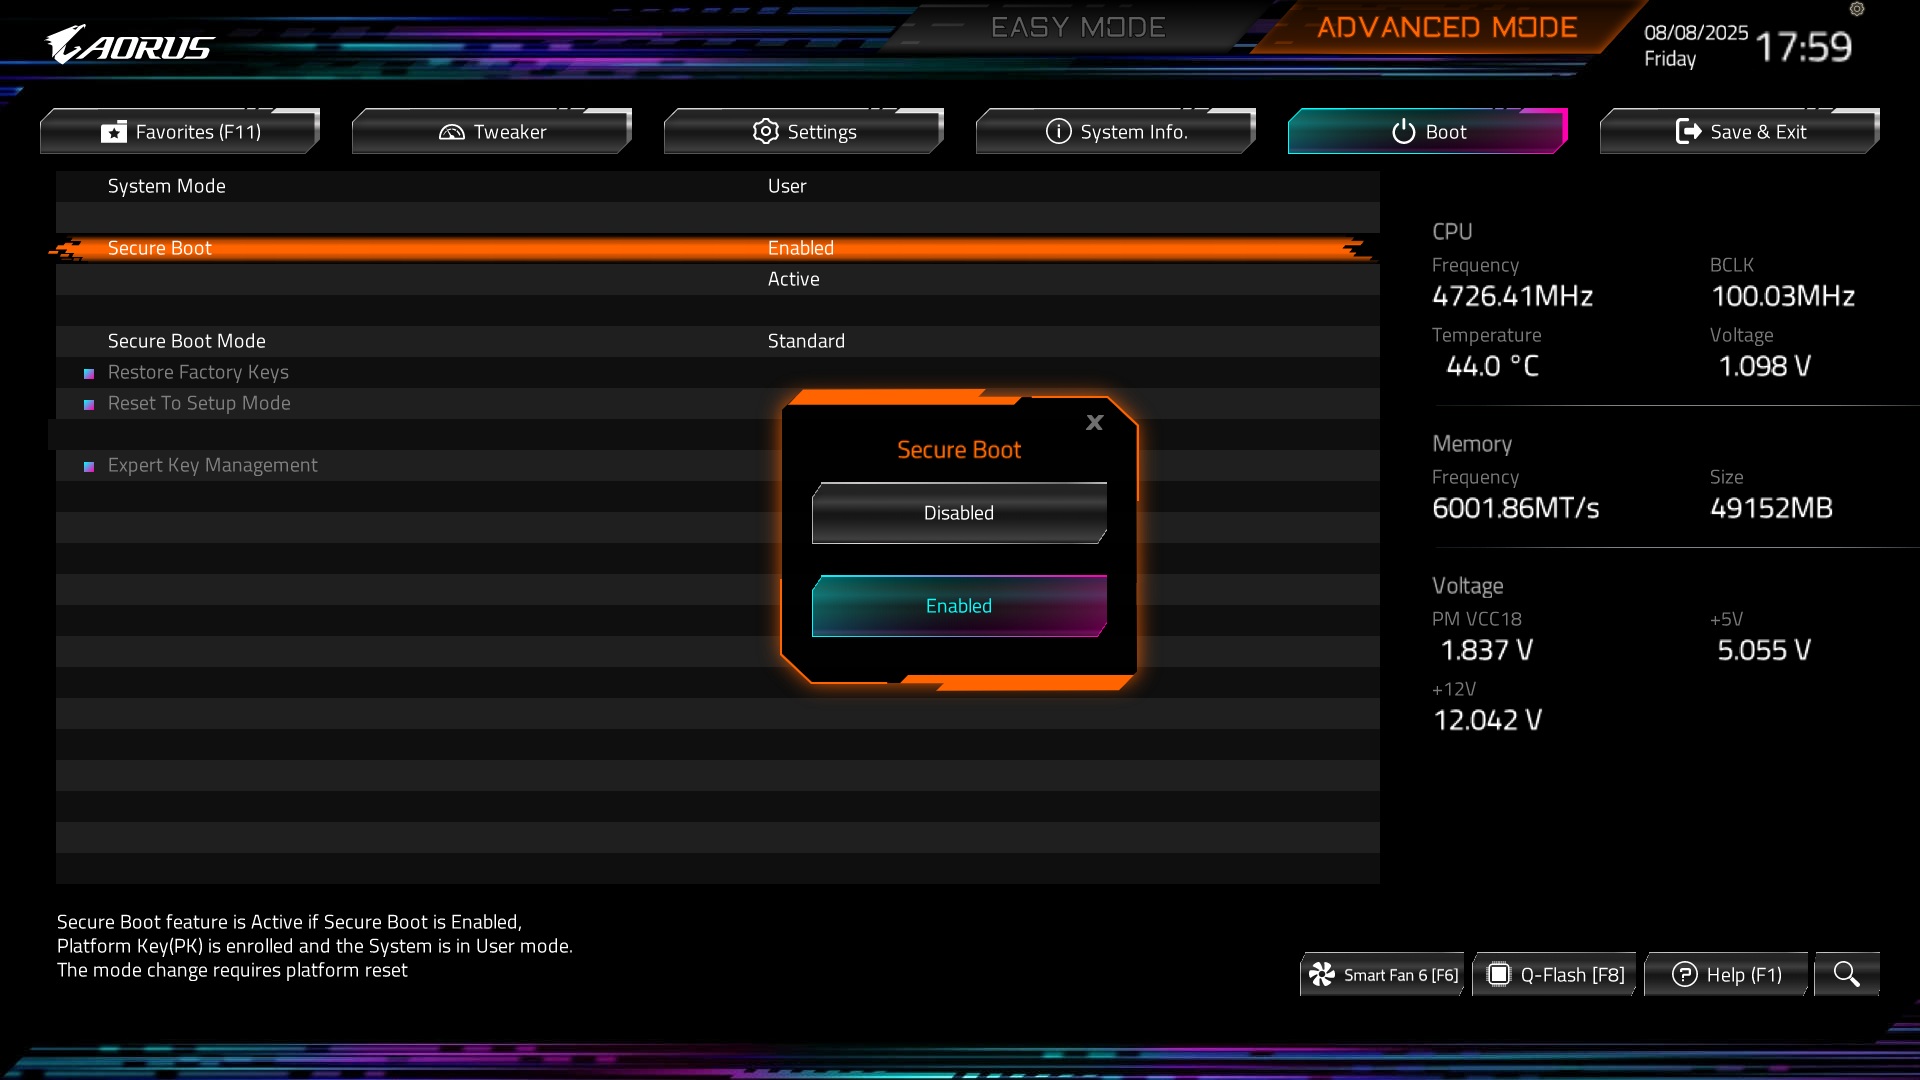Select Restore Factory Keys
Screen dimensions: 1920x1080
coord(198,372)
